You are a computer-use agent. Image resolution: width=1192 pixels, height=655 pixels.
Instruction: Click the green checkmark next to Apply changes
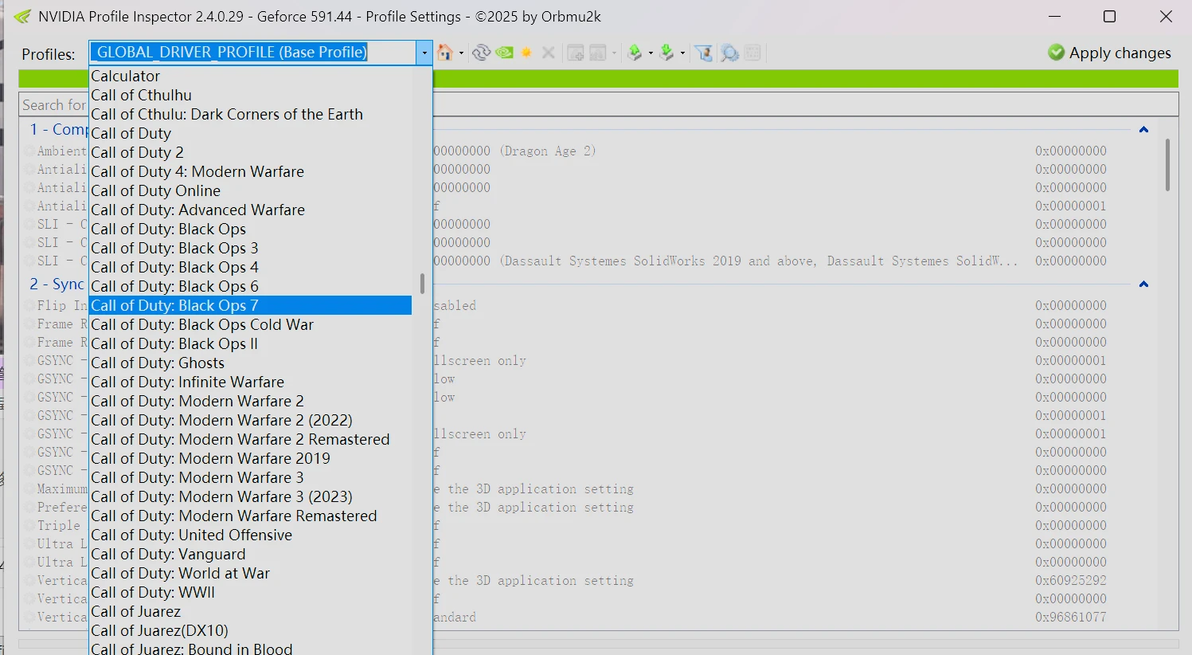tap(1055, 52)
